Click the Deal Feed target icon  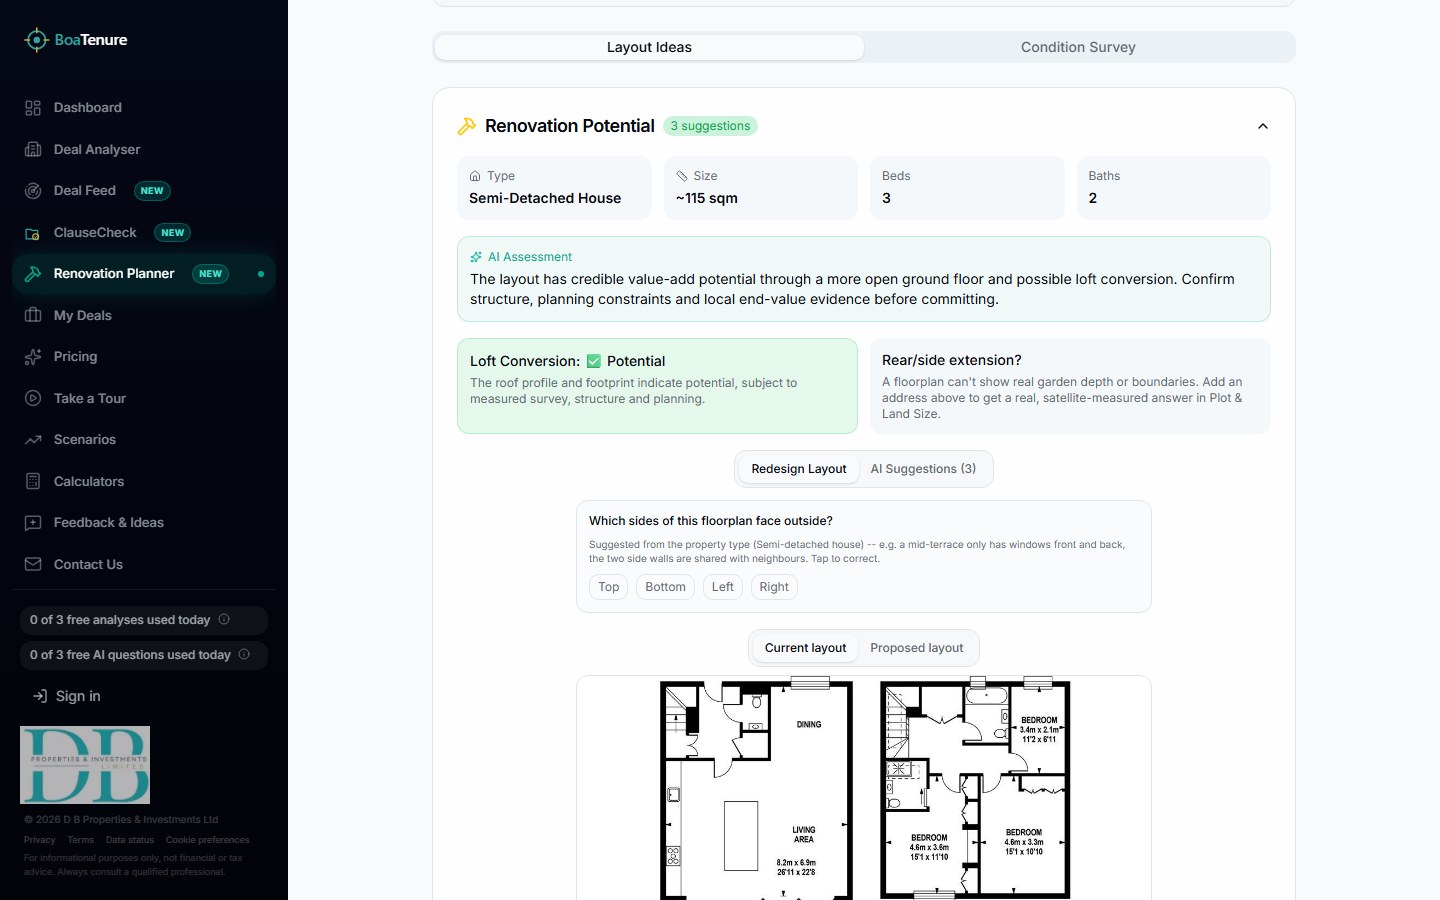[33, 191]
